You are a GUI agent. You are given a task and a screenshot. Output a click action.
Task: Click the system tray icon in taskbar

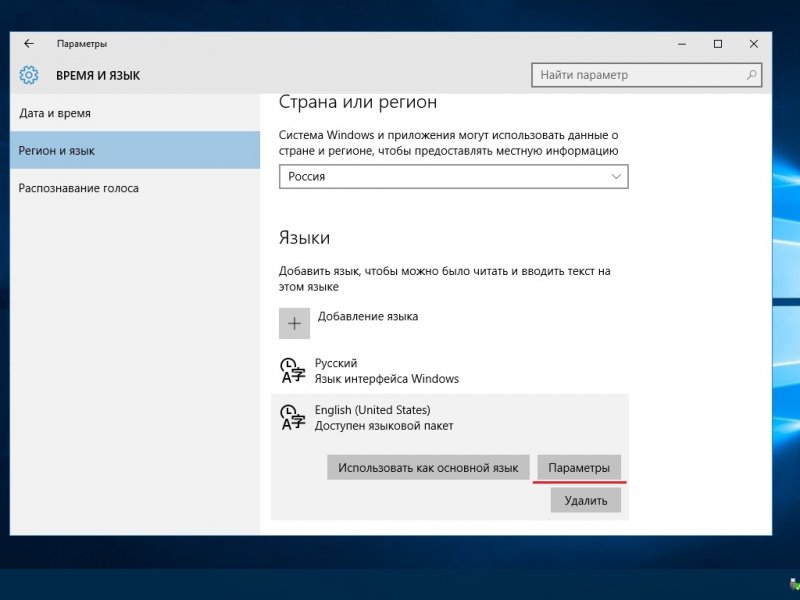[794, 584]
